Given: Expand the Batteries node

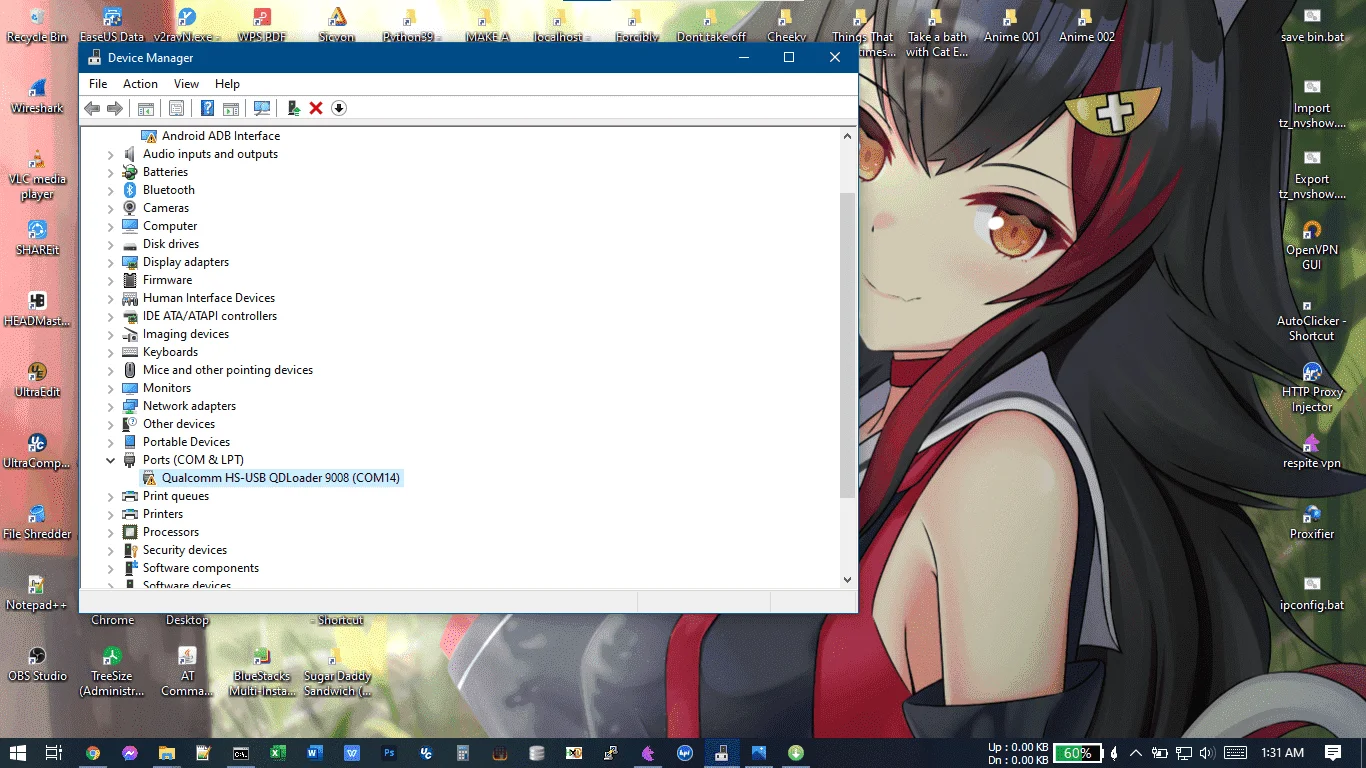Looking at the screenshot, I should (x=111, y=173).
